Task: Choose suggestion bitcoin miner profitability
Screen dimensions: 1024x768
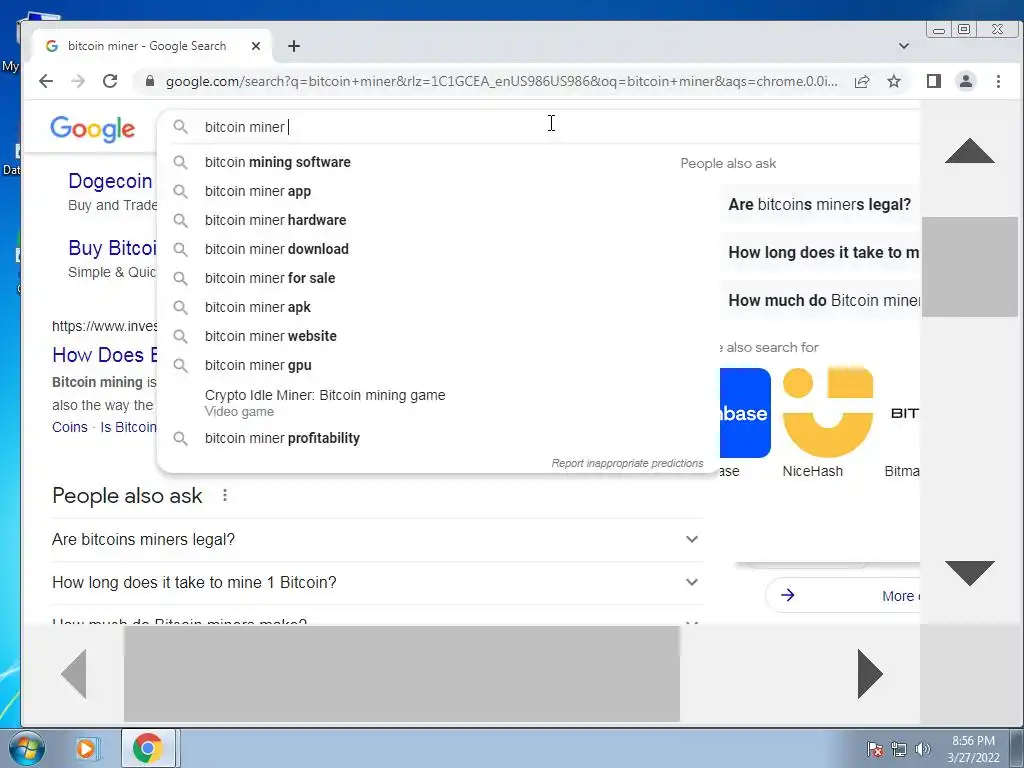Action: [439, 438]
